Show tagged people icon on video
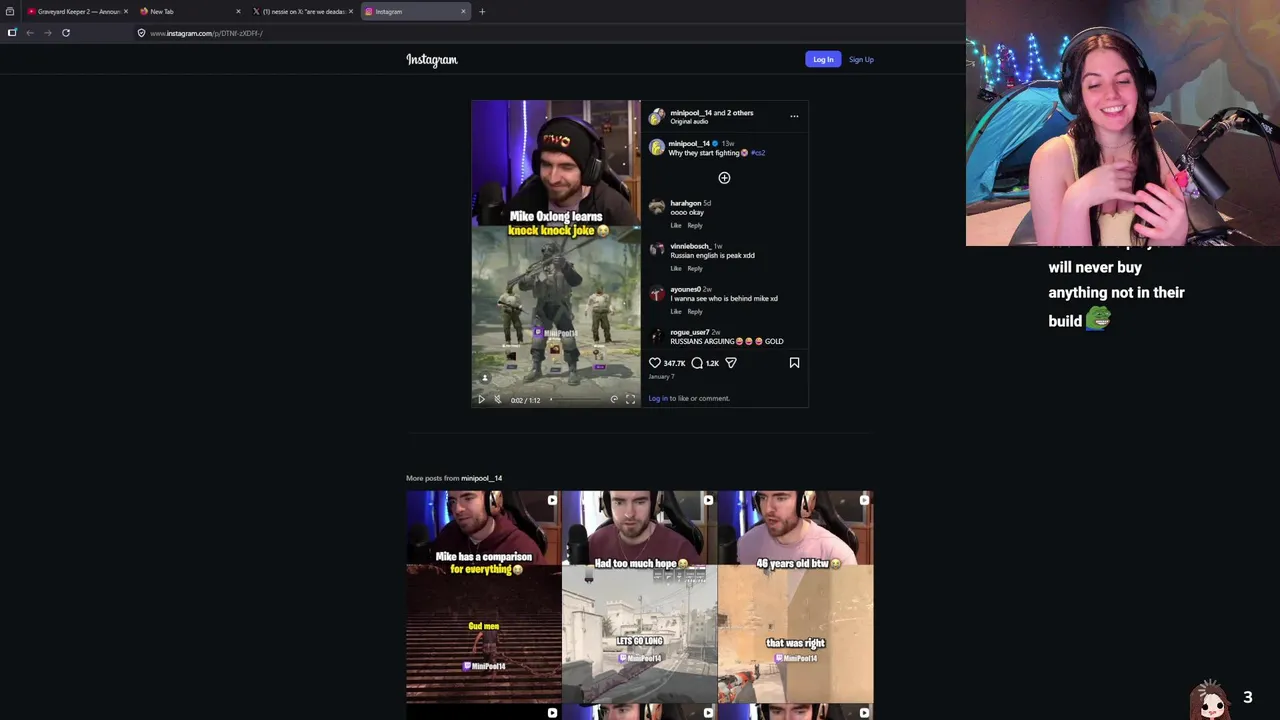The width and height of the screenshot is (1280, 720). click(x=485, y=378)
